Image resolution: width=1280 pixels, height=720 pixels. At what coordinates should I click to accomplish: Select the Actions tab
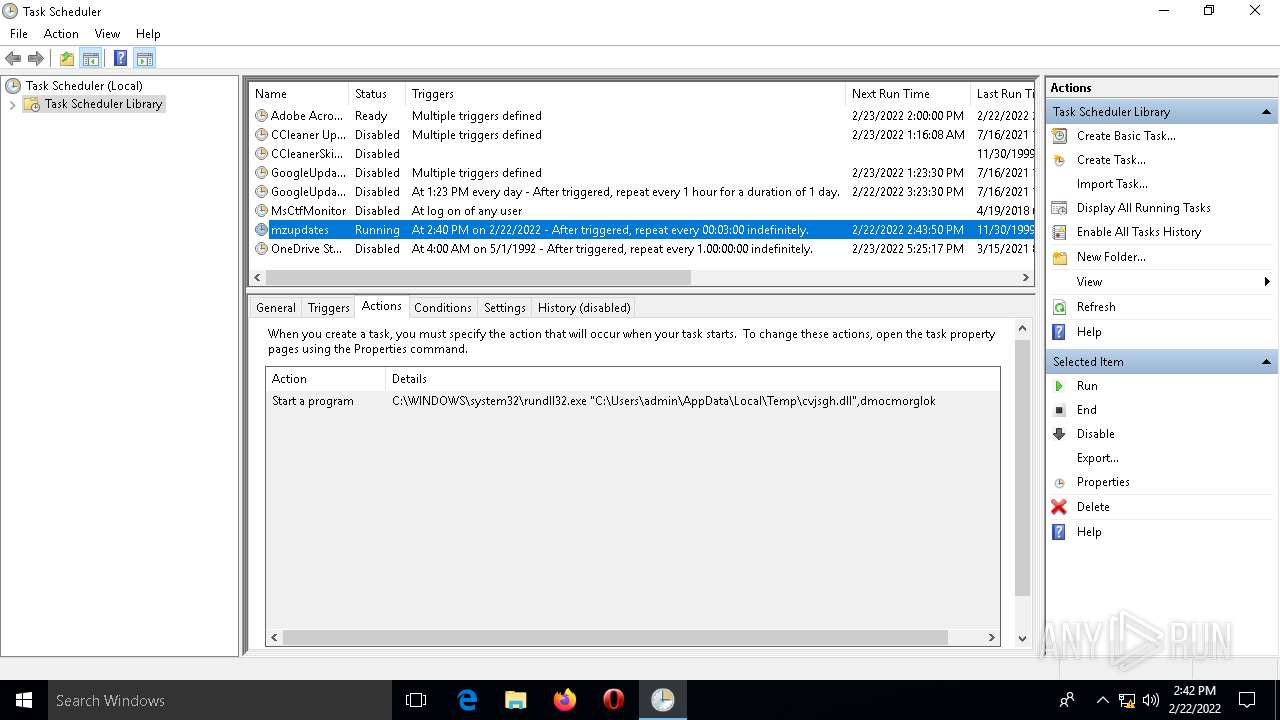point(381,306)
